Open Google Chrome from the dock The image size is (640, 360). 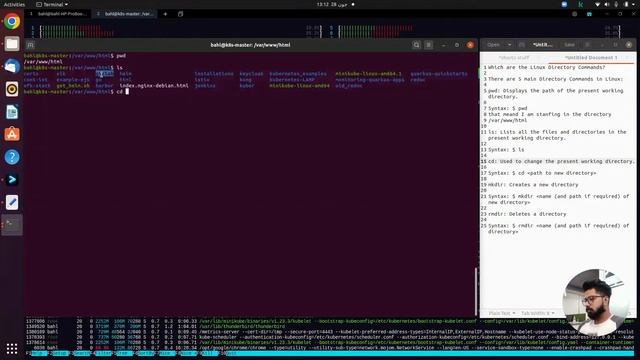click(x=12, y=21)
